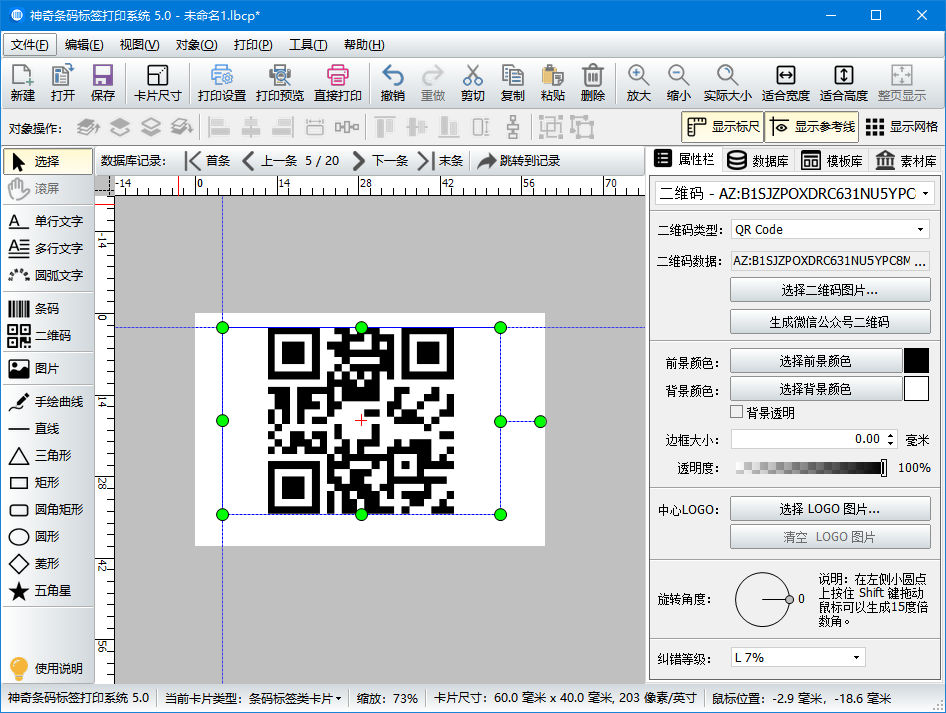Image resolution: width=946 pixels, height=713 pixels.
Task: Click the 删除 delete icon
Action: (x=592, y=83)
